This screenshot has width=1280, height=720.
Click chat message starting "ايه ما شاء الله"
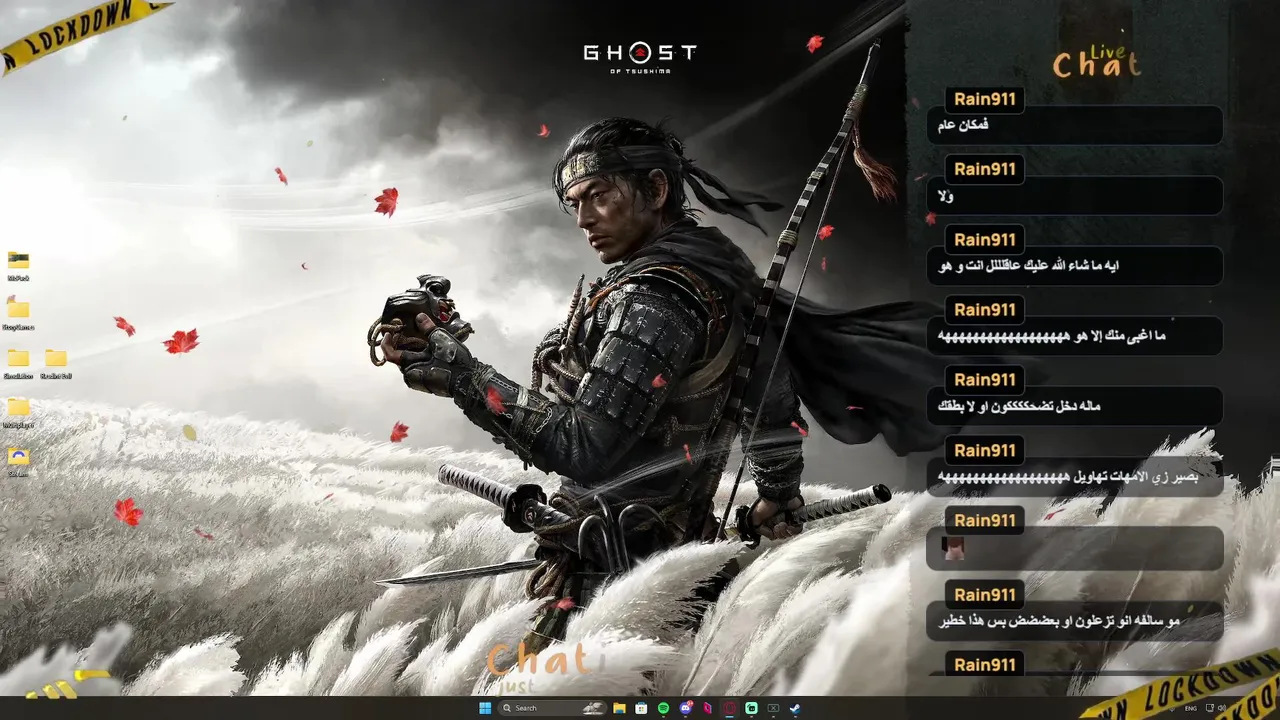[x=1028, y=266]
